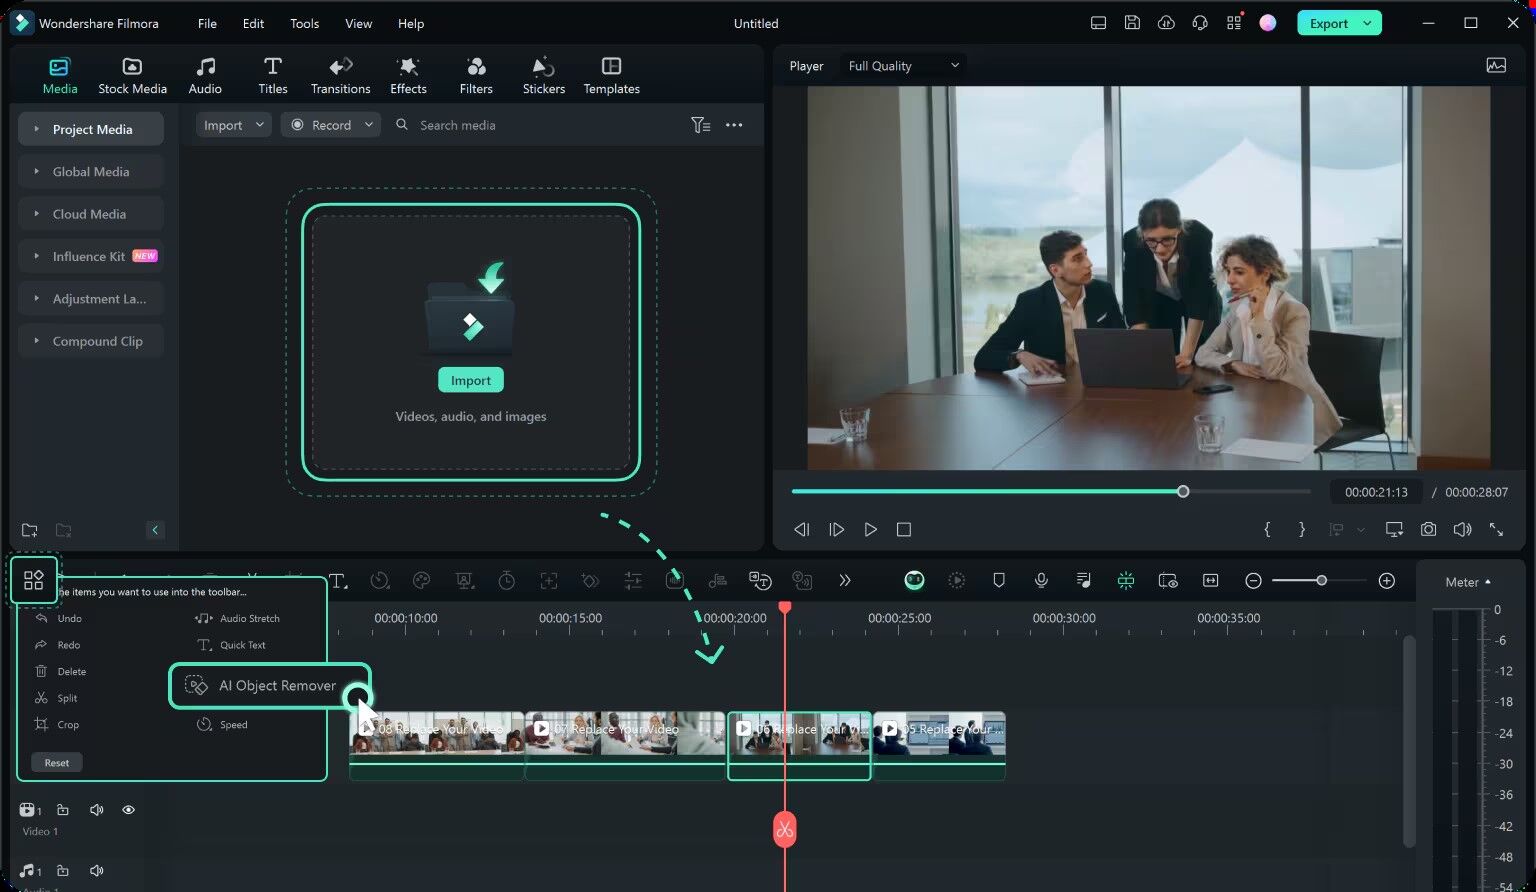Open the Transitions panel

[x=340, y=73]
